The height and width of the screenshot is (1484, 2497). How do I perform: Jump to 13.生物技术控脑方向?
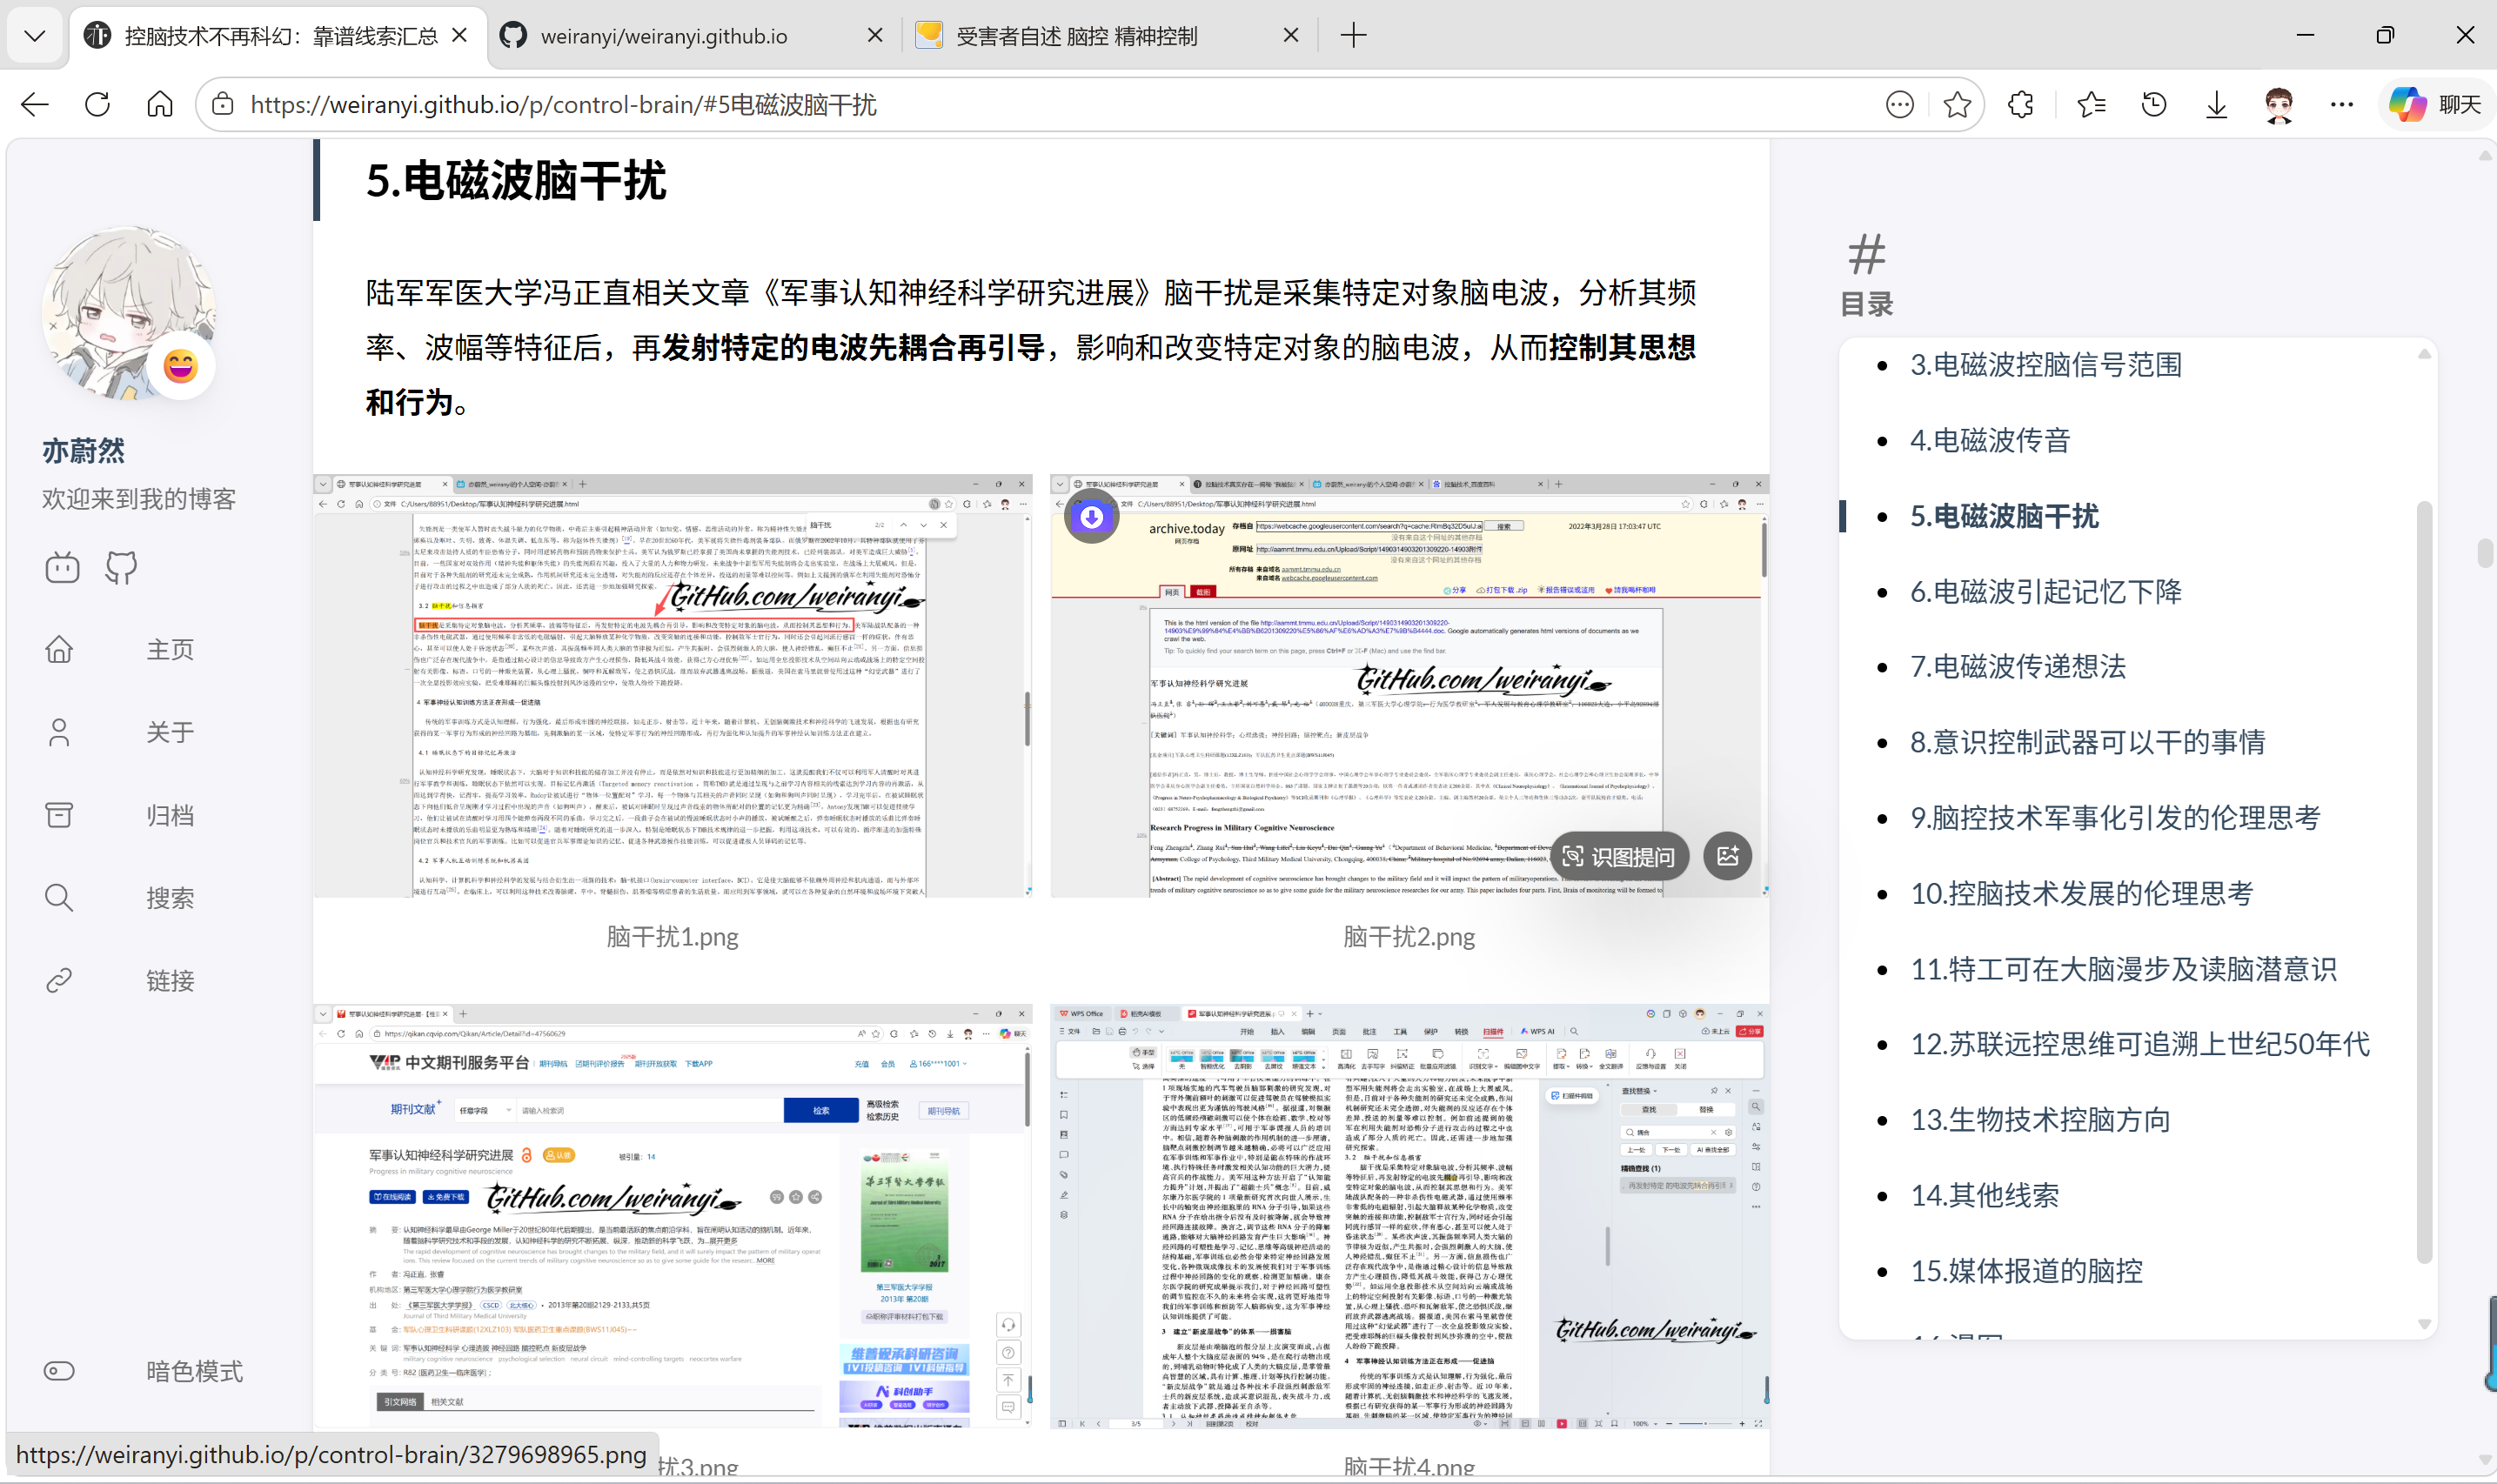pos(2040,1120)
